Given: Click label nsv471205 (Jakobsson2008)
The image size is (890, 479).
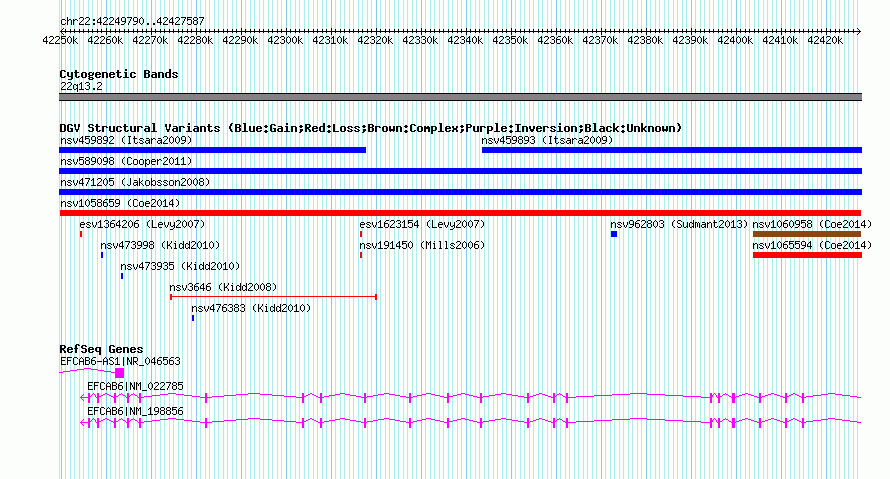Looking at the screenshot, I should 135,182.
